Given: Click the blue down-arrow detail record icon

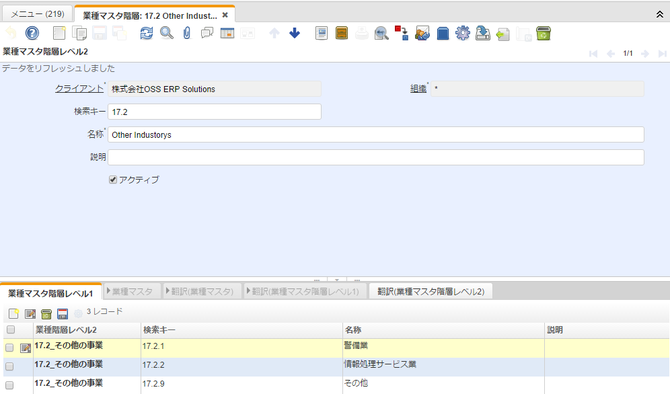Looking at the screenshot, I should pos(295,33).
